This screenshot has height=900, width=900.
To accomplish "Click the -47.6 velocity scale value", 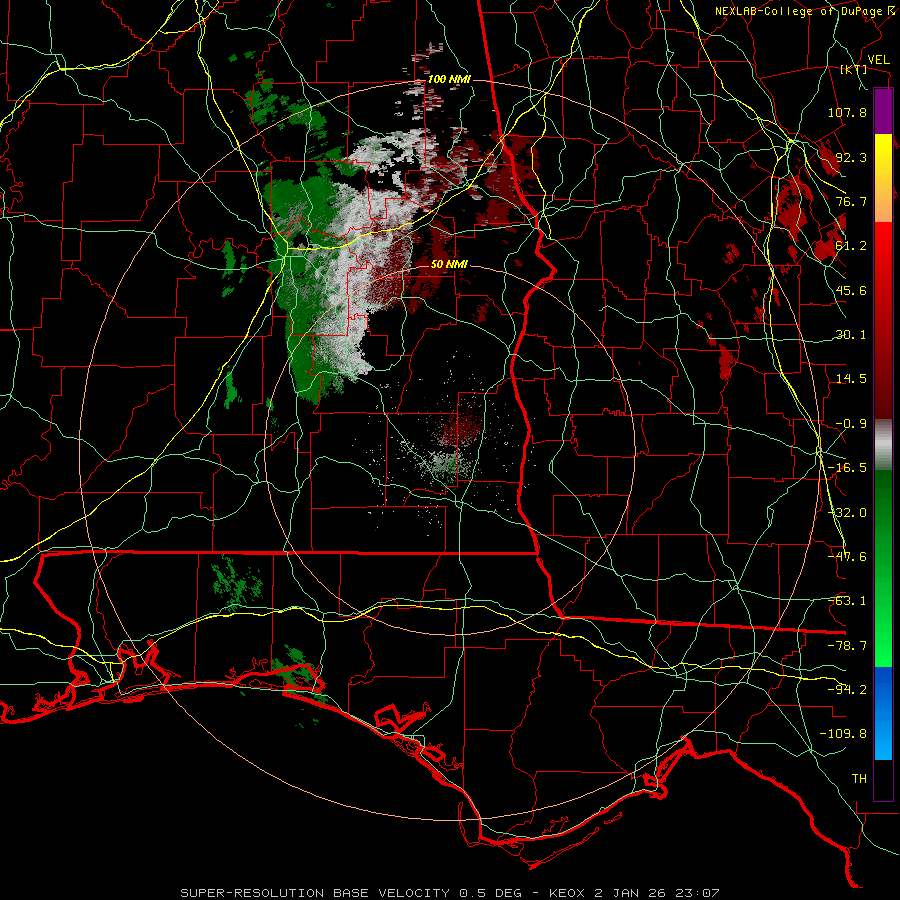I will coord(847,557).
